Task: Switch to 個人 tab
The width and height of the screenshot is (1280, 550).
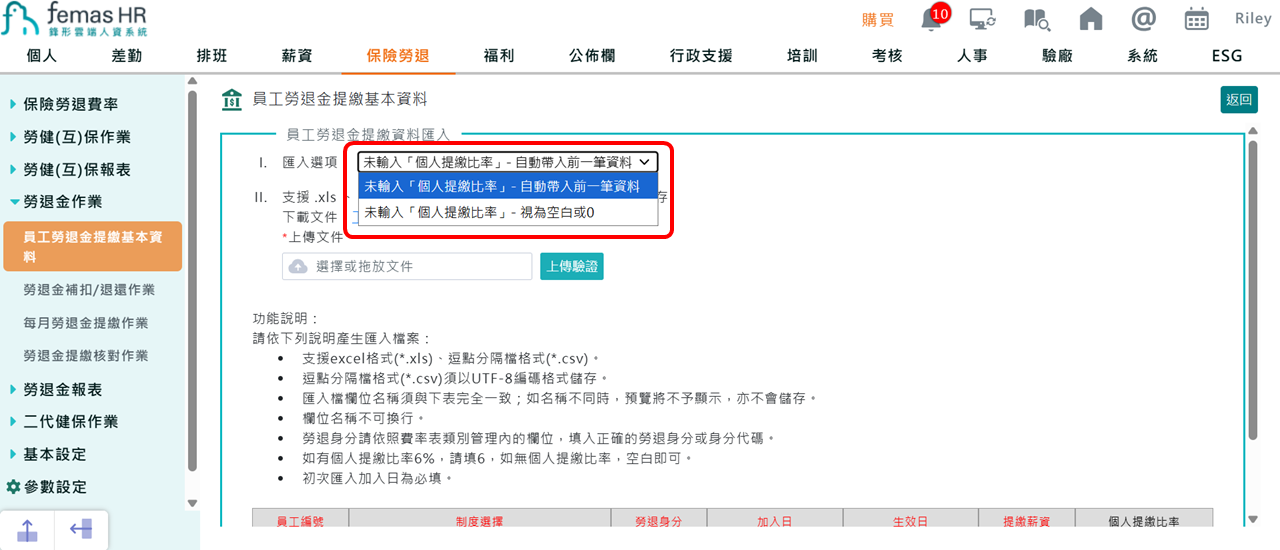Action: click(42, 56)
